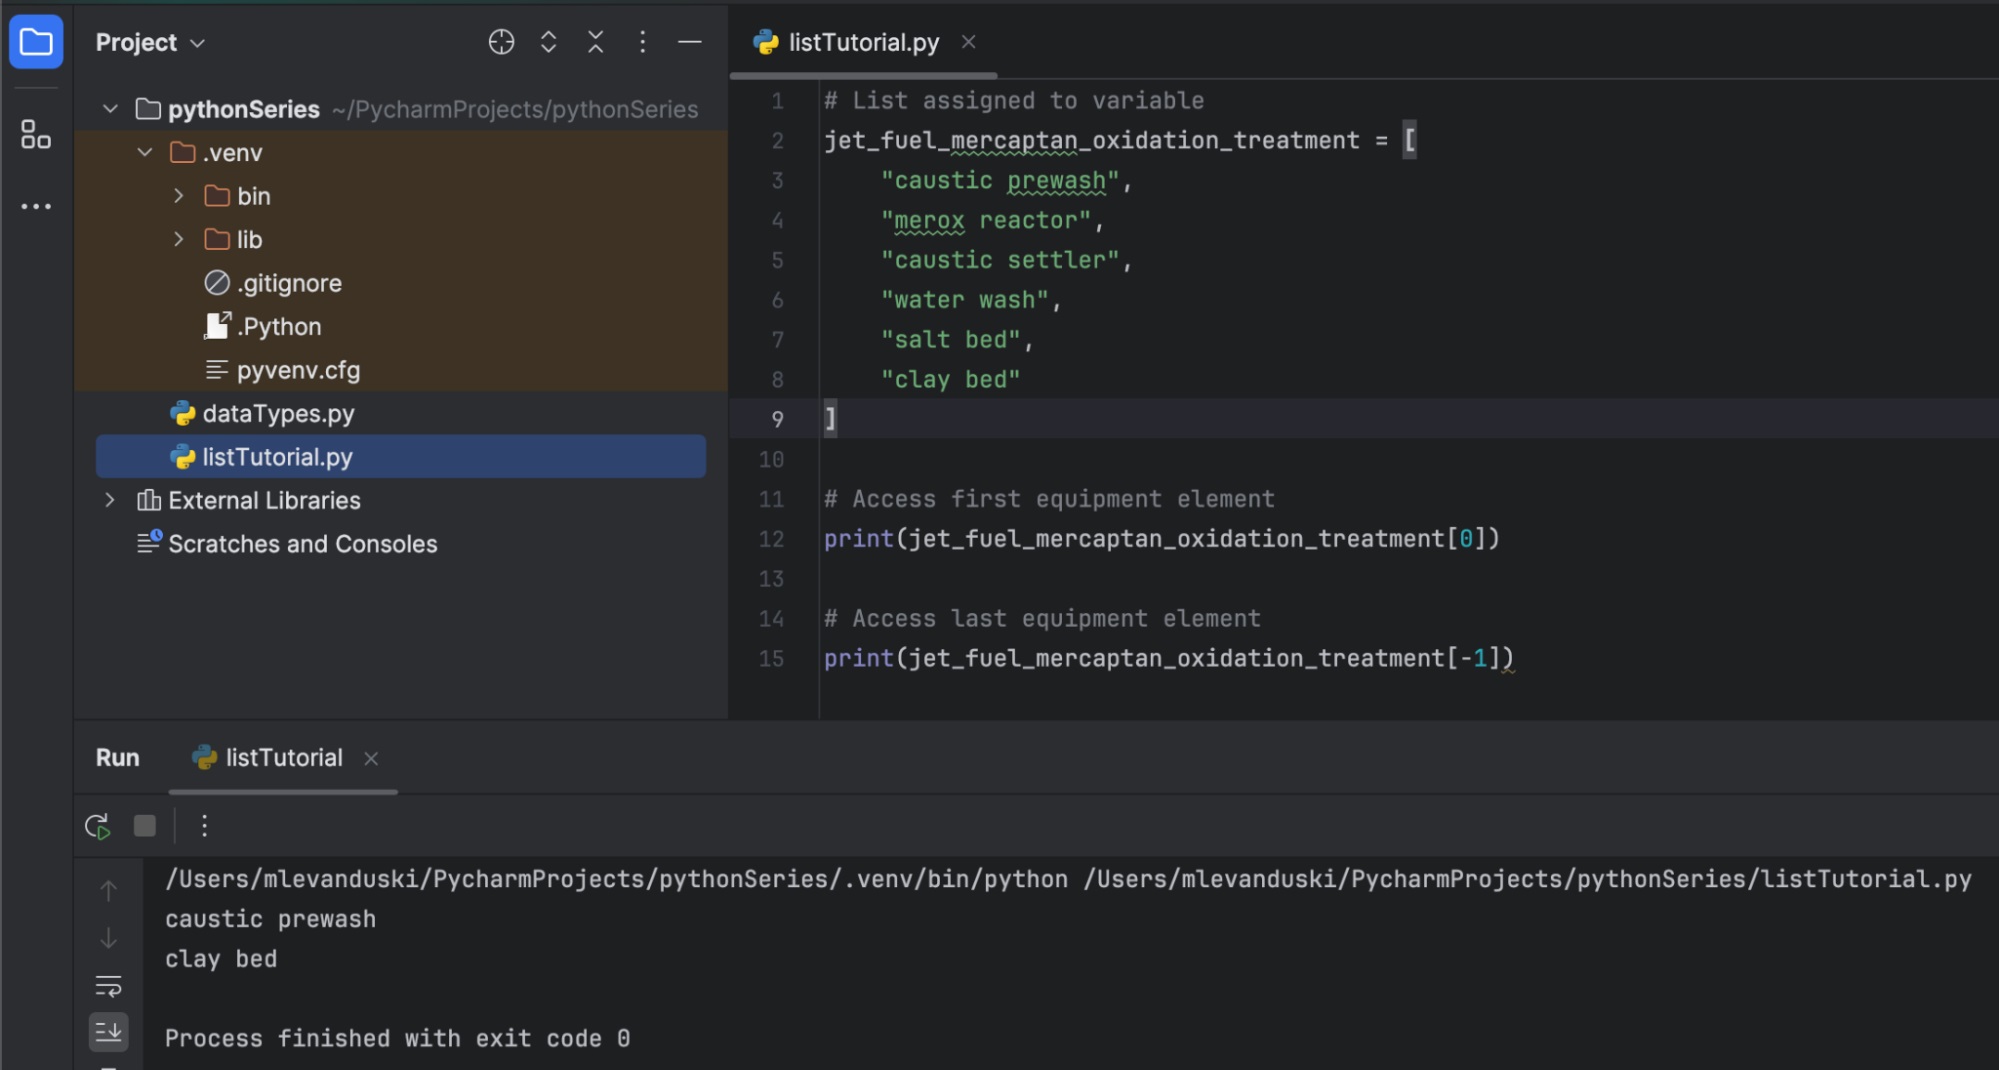The width and height of the screenshot is (1999, 1070).
Task: Click "caustic prewash" output in console
Action: point(271,919)
